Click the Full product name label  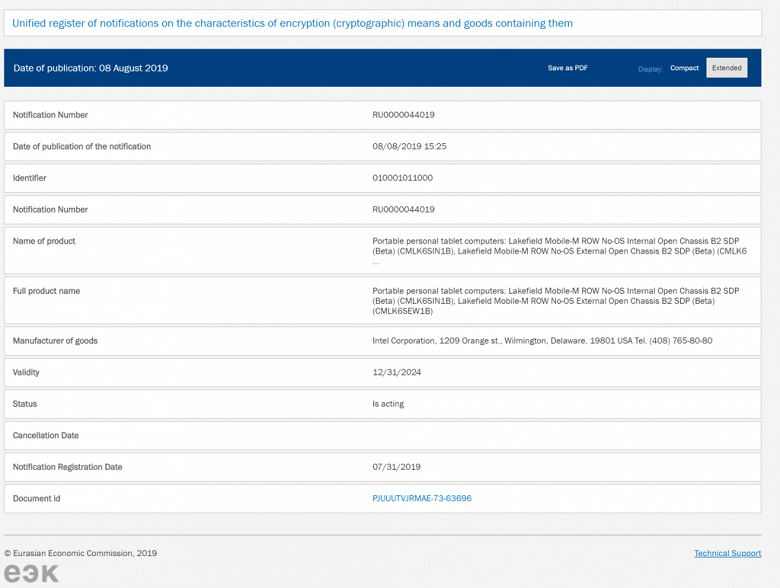46,291
